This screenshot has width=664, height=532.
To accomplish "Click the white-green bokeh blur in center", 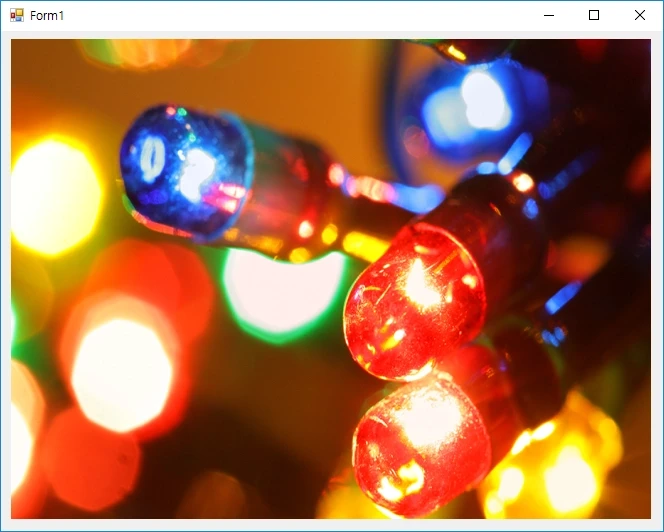I will [280, 290].
